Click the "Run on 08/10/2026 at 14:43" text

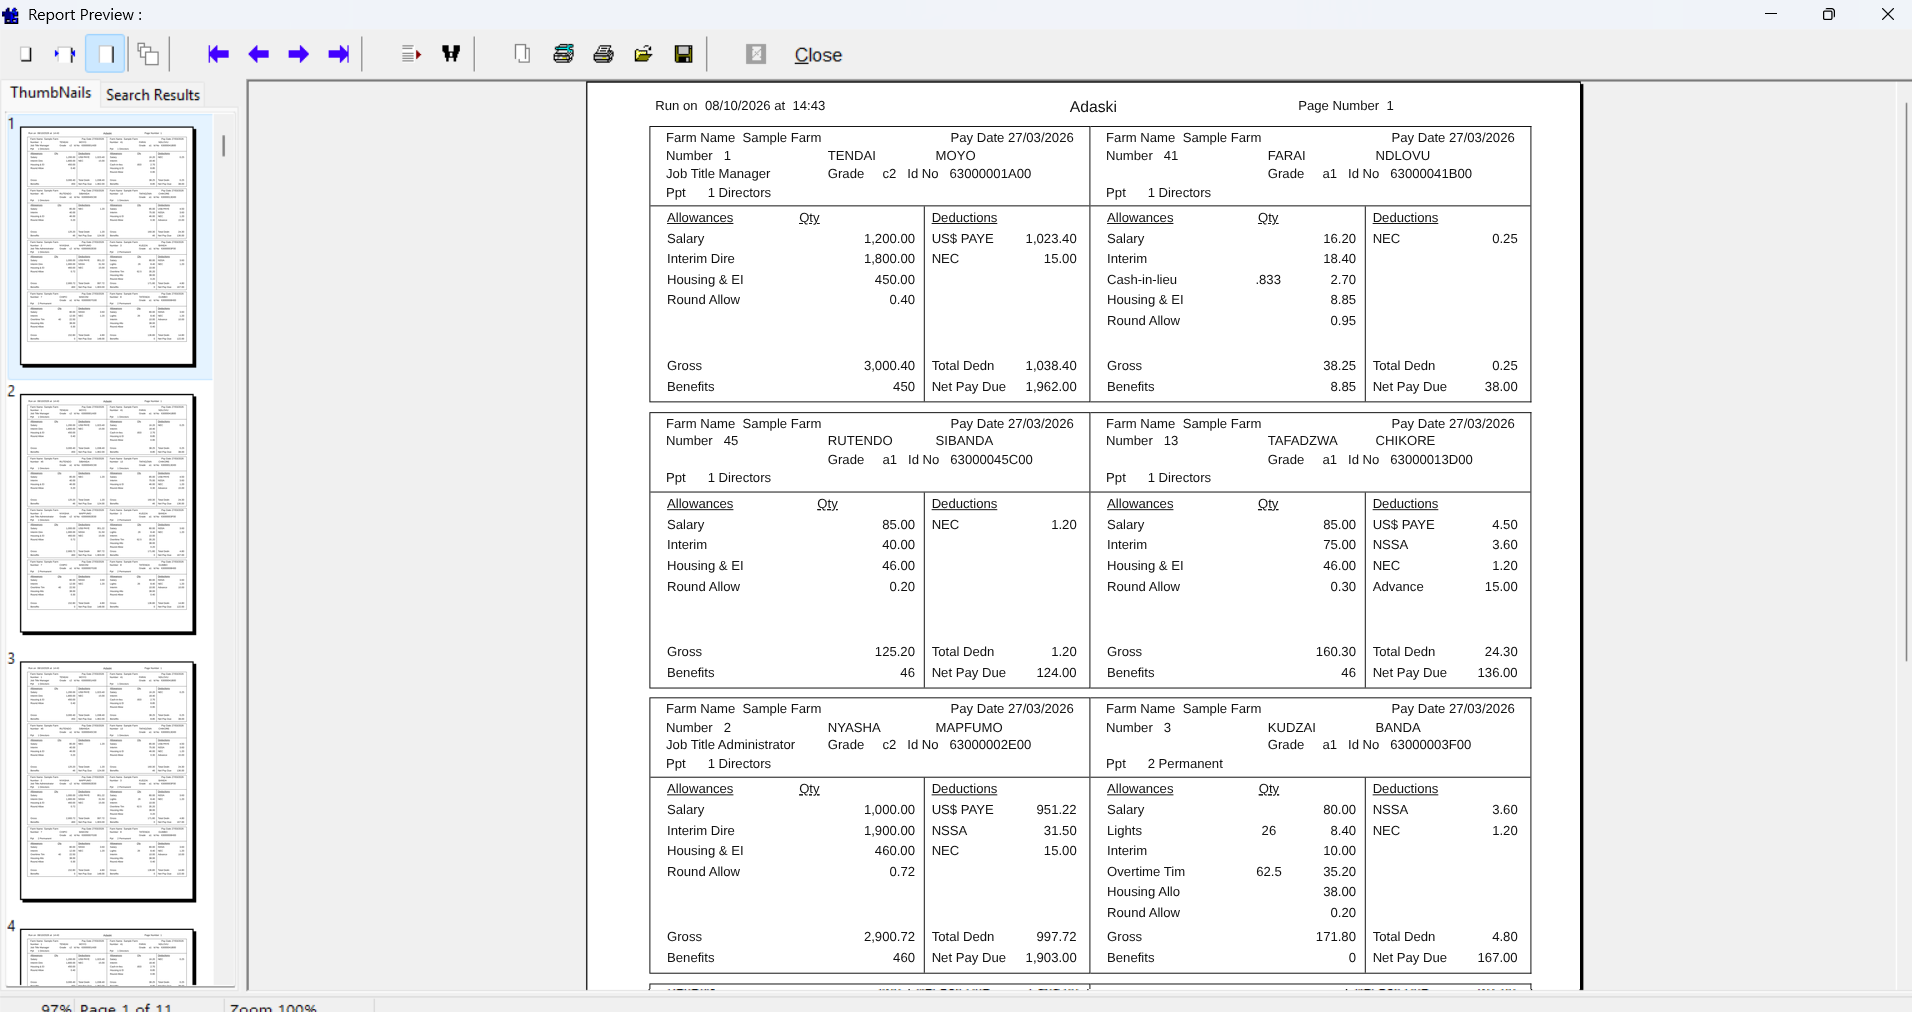pyautogui.click(x=740, y=106)
